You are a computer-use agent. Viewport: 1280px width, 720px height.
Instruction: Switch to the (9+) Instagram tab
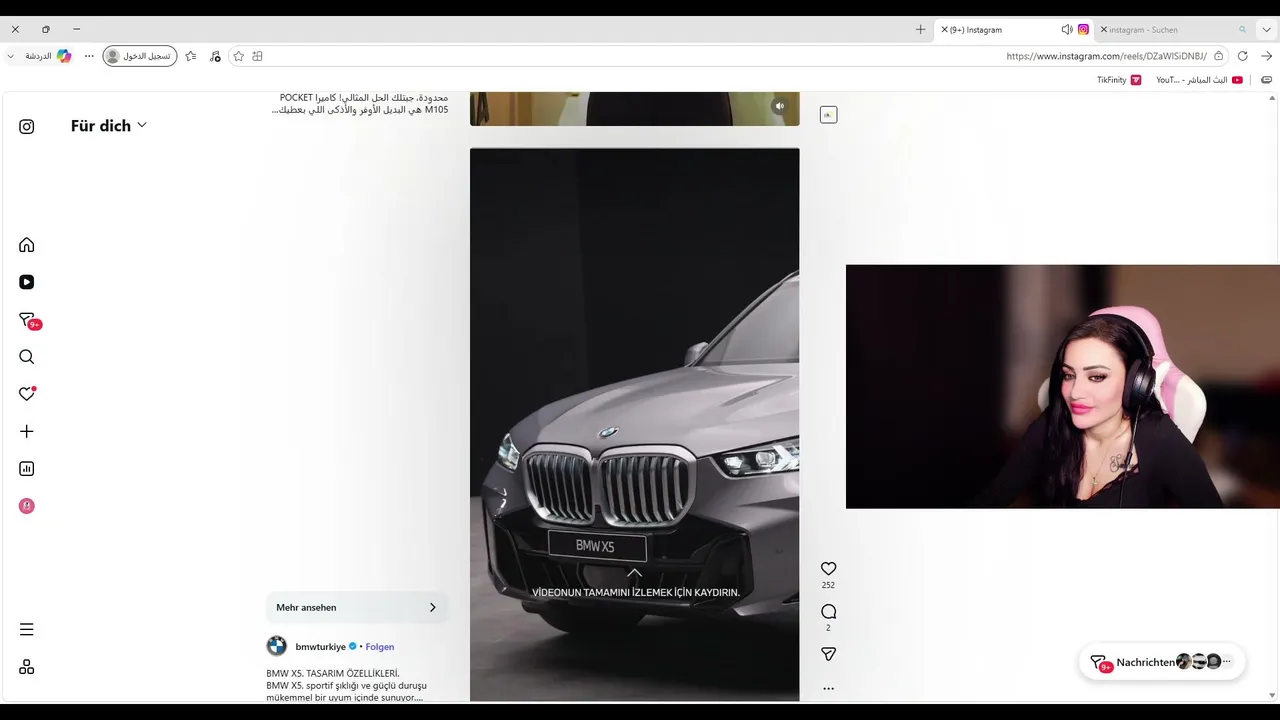[x=1013, y=30]
